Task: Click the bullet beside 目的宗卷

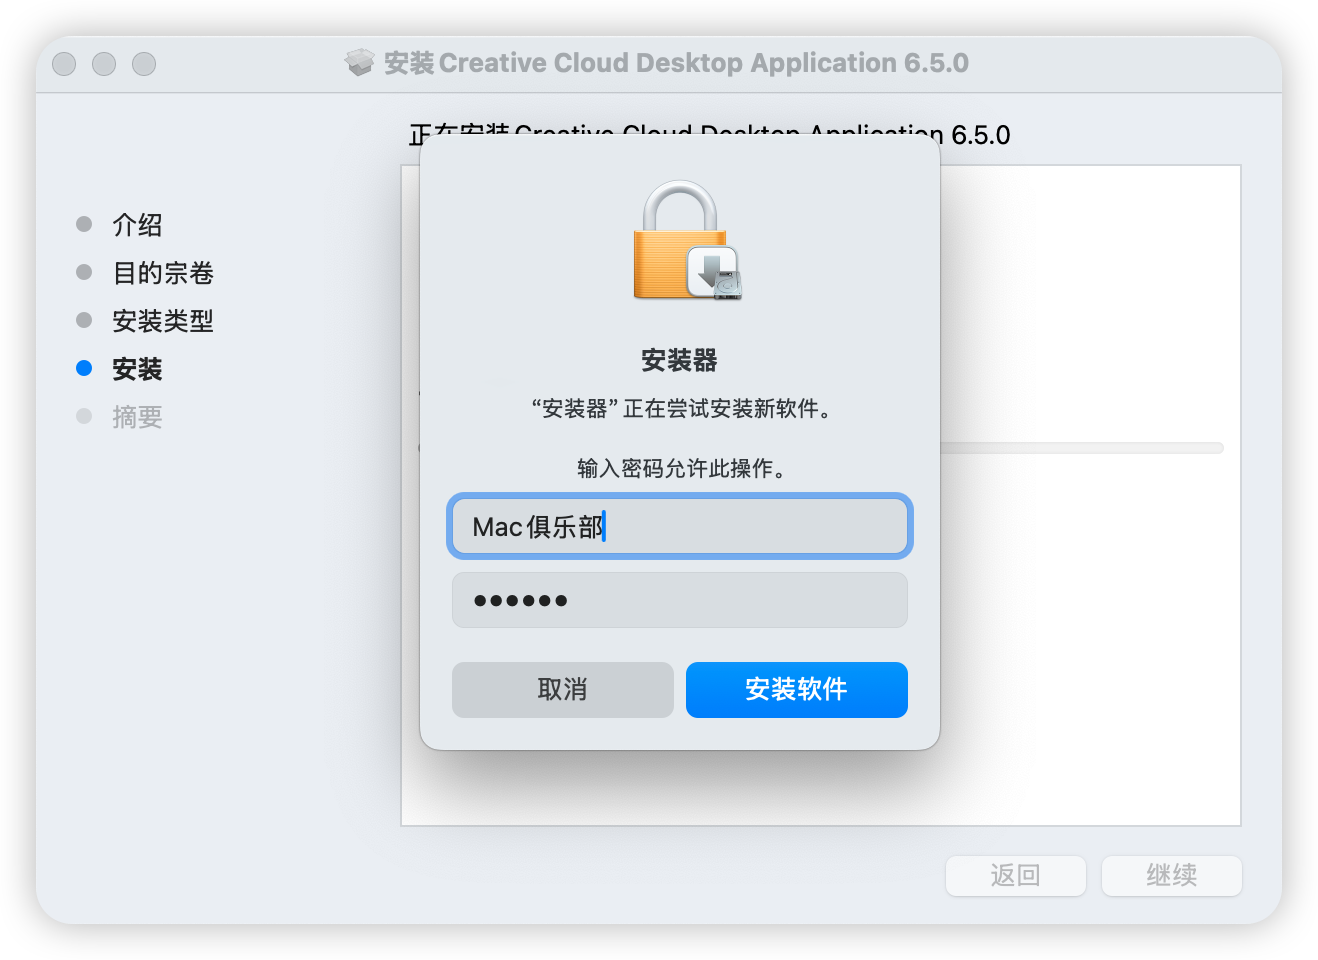Action: pyautogui.click(x=84, y=272)
